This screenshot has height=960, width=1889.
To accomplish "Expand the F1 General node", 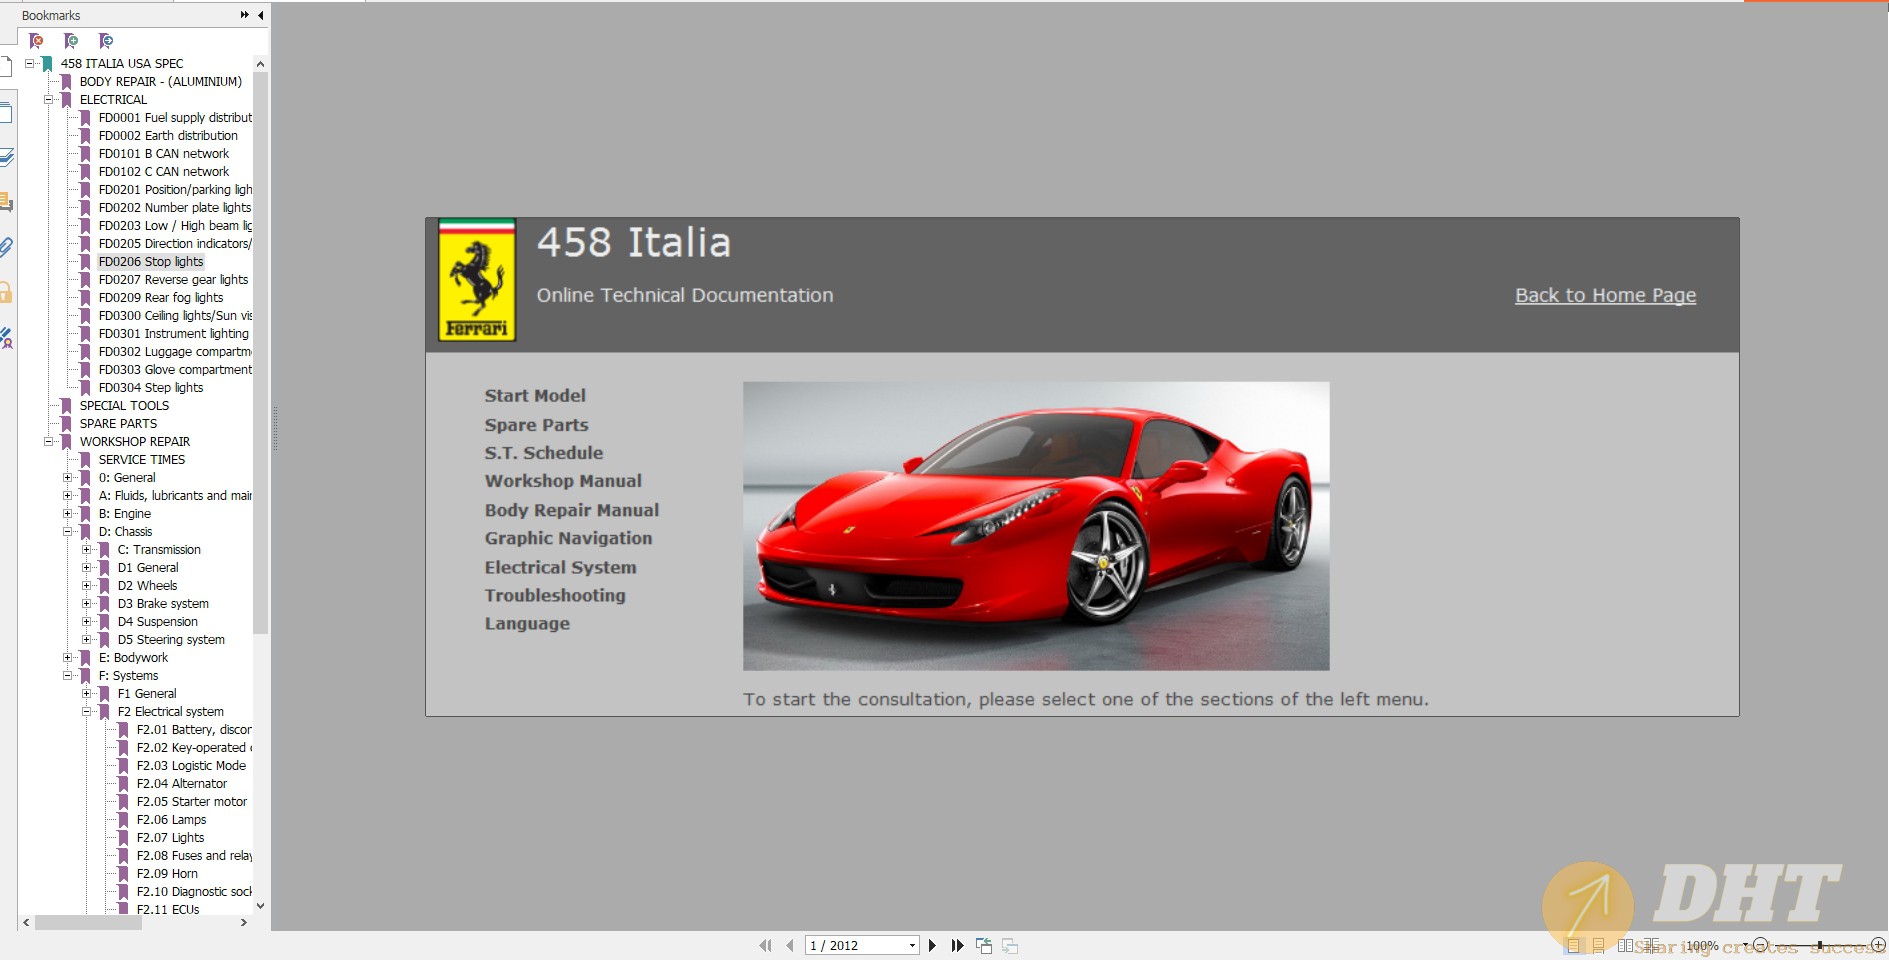I will (x=86, y=693).
